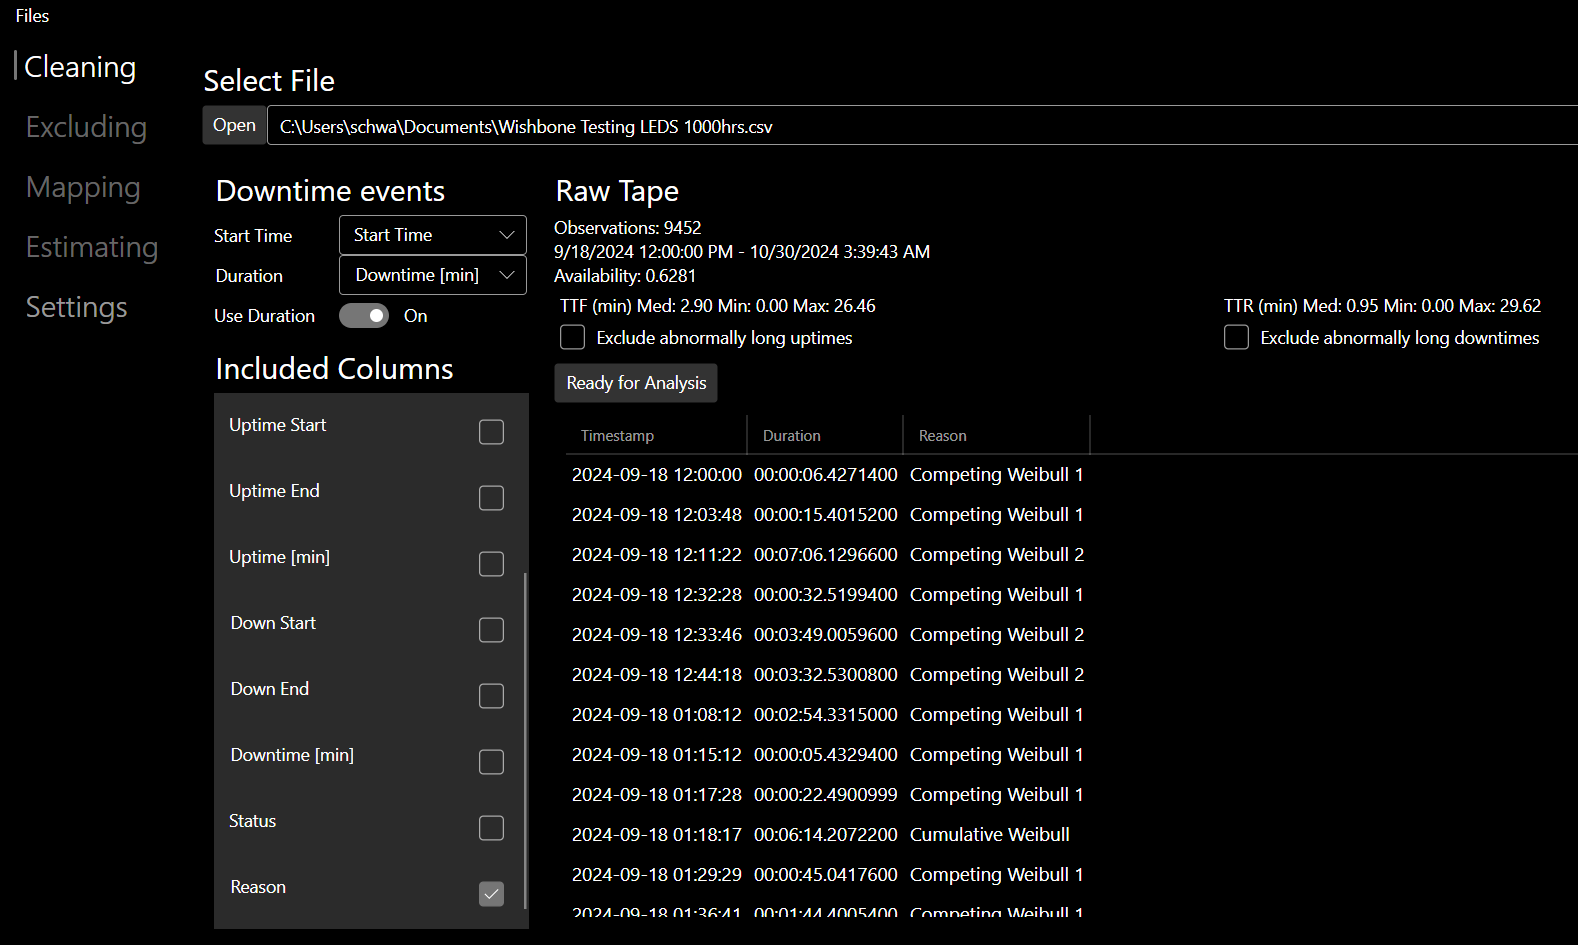Check Exclude abnormally long uptimes
Screen dimensions: 1578x945
573,338
